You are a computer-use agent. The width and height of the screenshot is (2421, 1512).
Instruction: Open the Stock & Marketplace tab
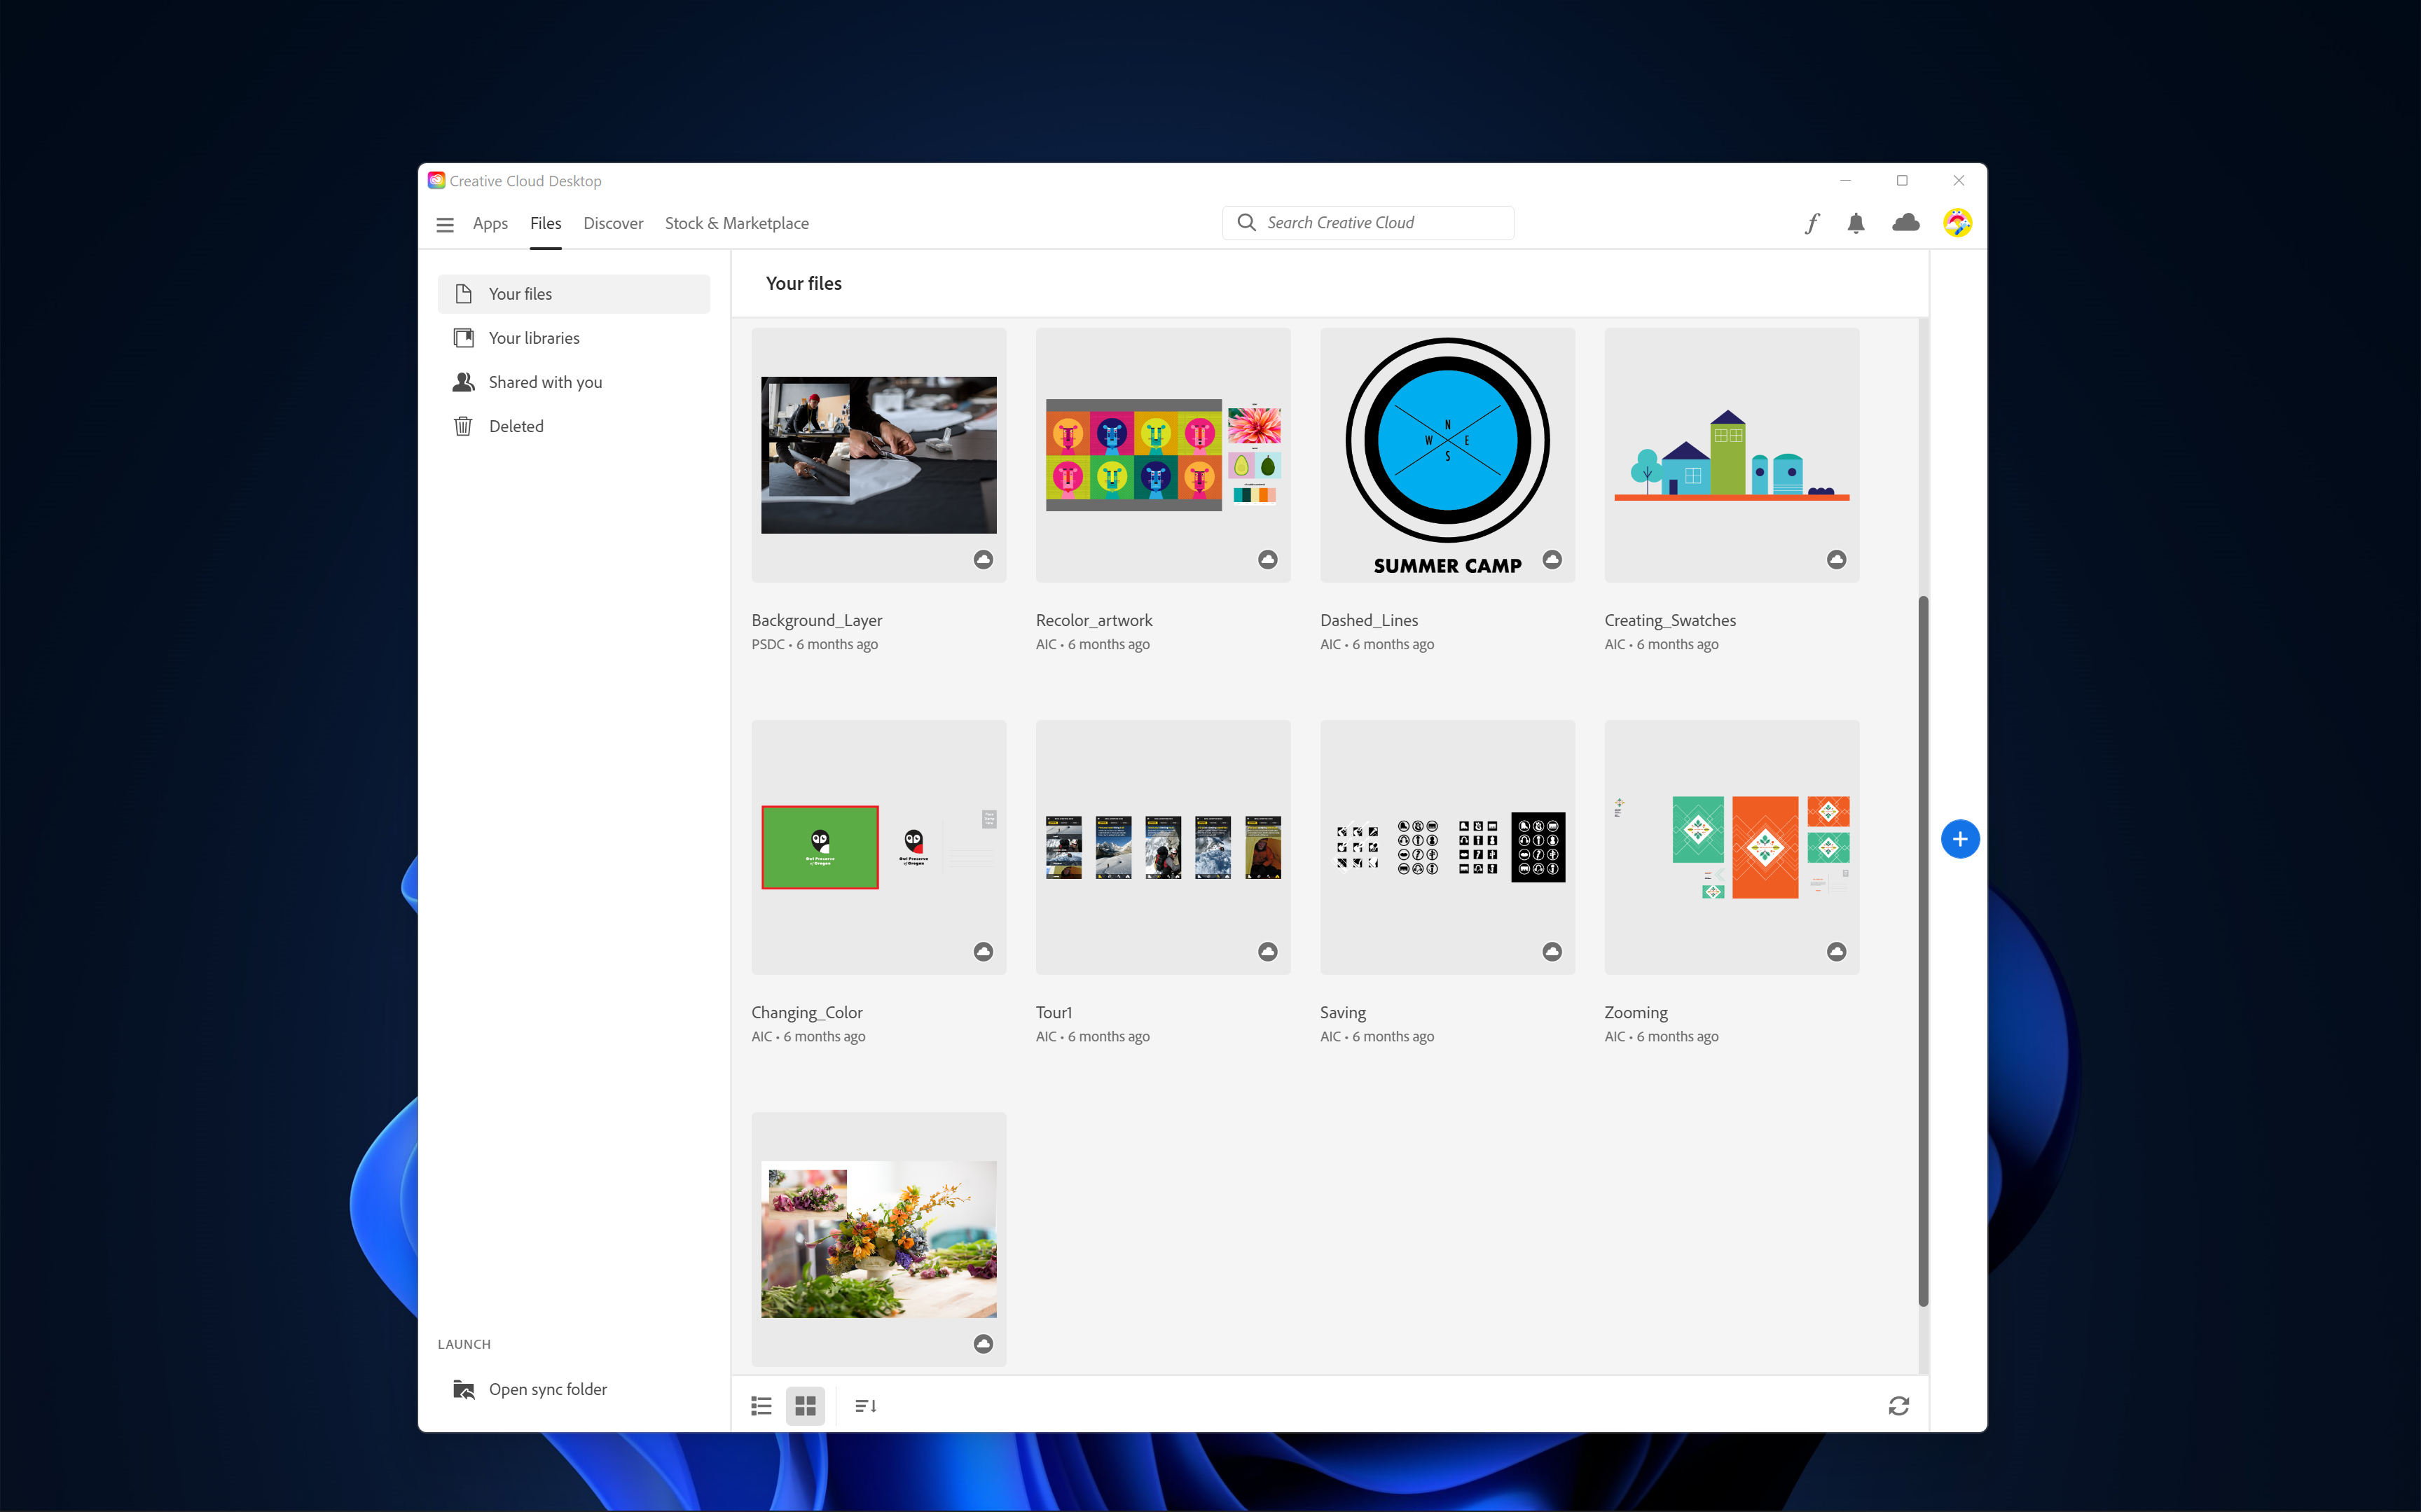click(x=737, y=223)
